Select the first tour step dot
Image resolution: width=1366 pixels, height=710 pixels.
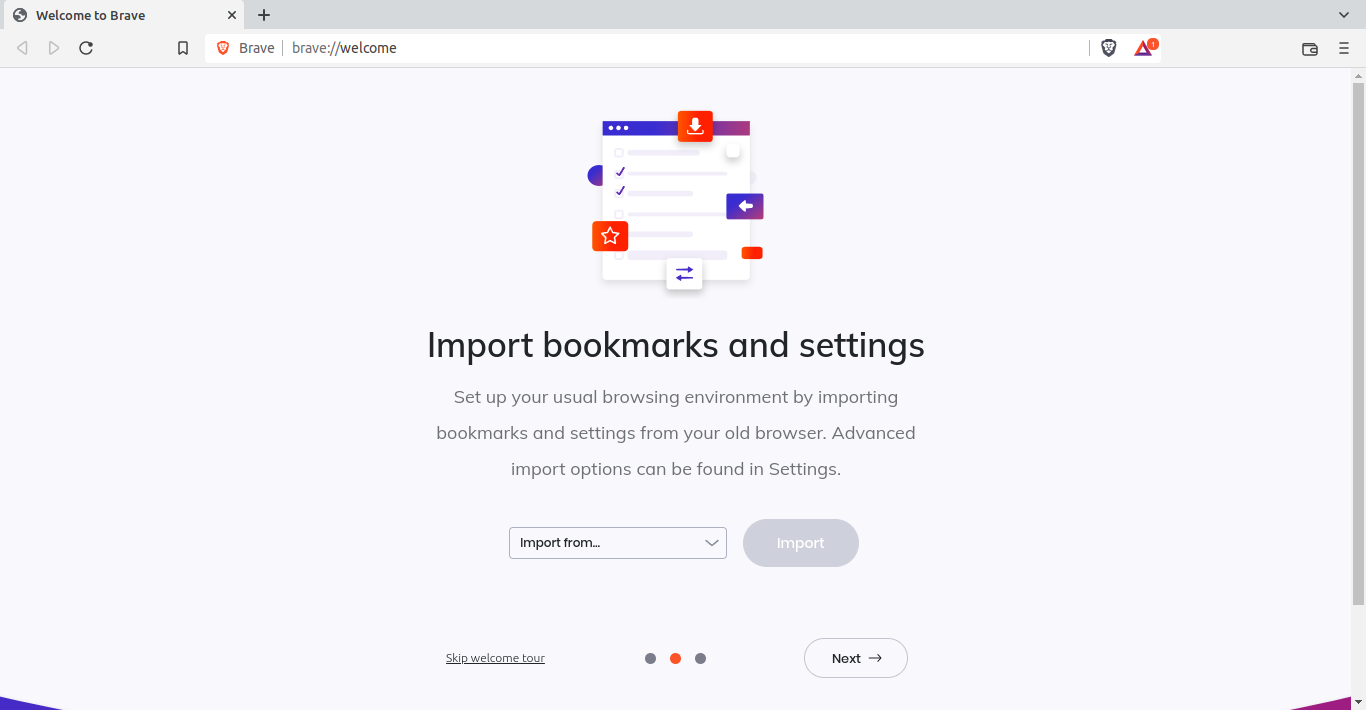650,658
